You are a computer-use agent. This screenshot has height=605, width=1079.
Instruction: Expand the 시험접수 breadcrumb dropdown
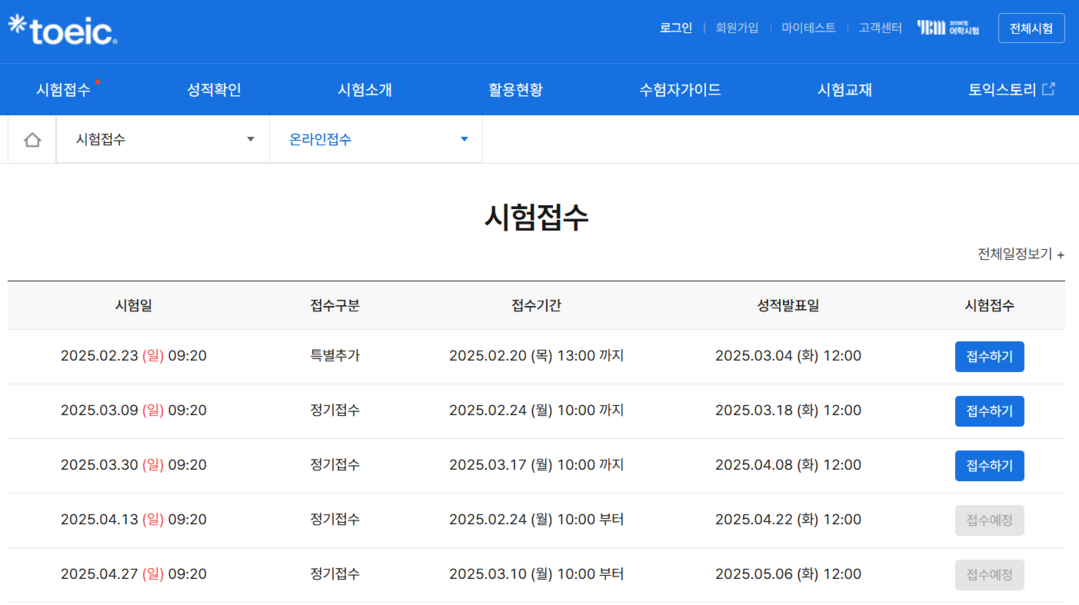pos(163,140)
